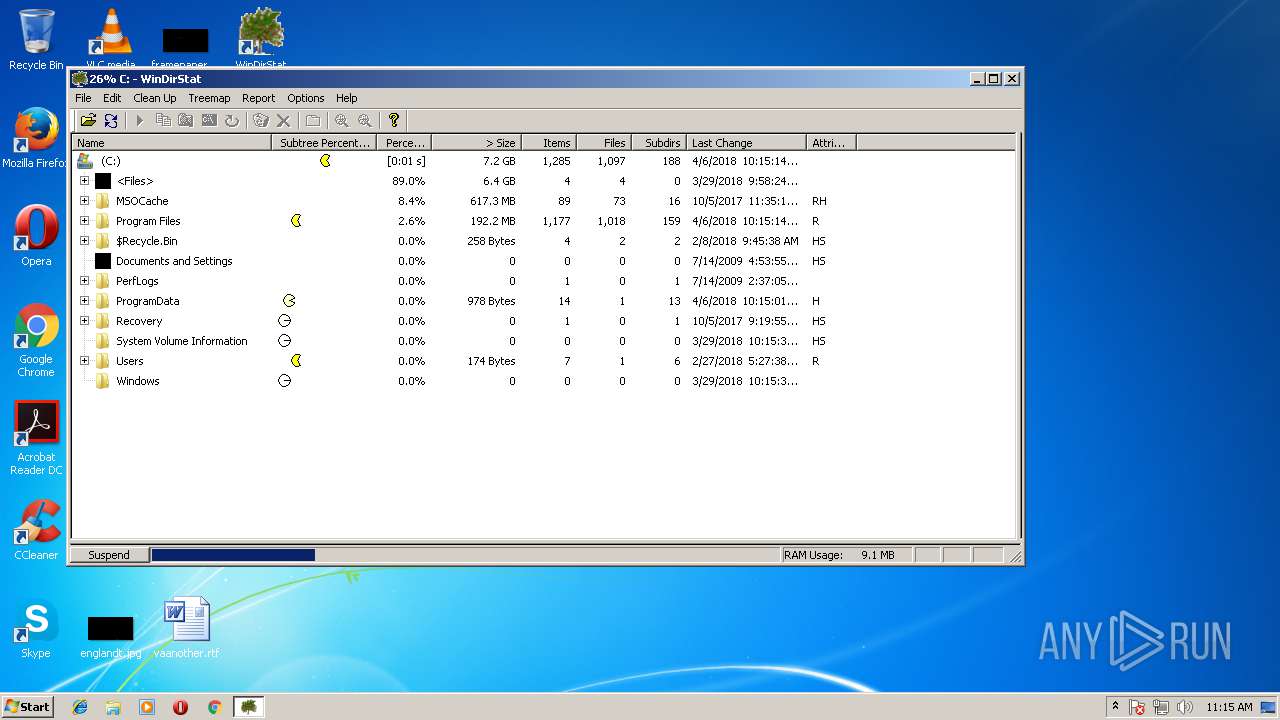This screenshot has width=1280, height=720.
Task: Click the Refresh Selected toolbar icon
Action: [x=232, y=120]
